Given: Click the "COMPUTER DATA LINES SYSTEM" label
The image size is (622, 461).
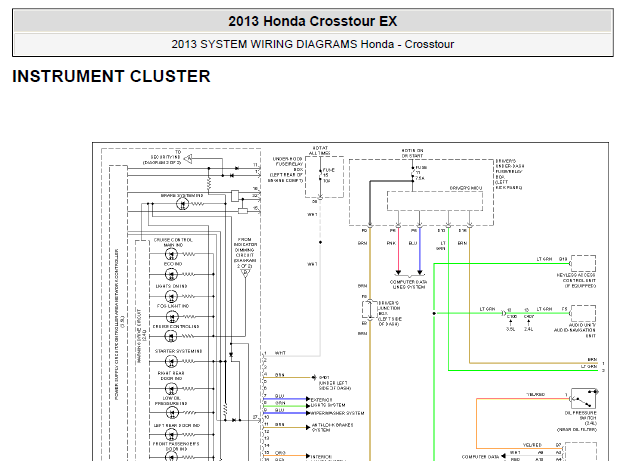Looking at the screenshot, I should pos(409,284).
